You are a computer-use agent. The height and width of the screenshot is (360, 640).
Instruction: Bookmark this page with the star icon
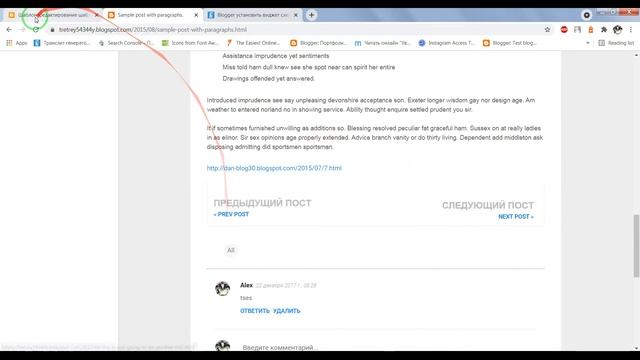(547, 29)
